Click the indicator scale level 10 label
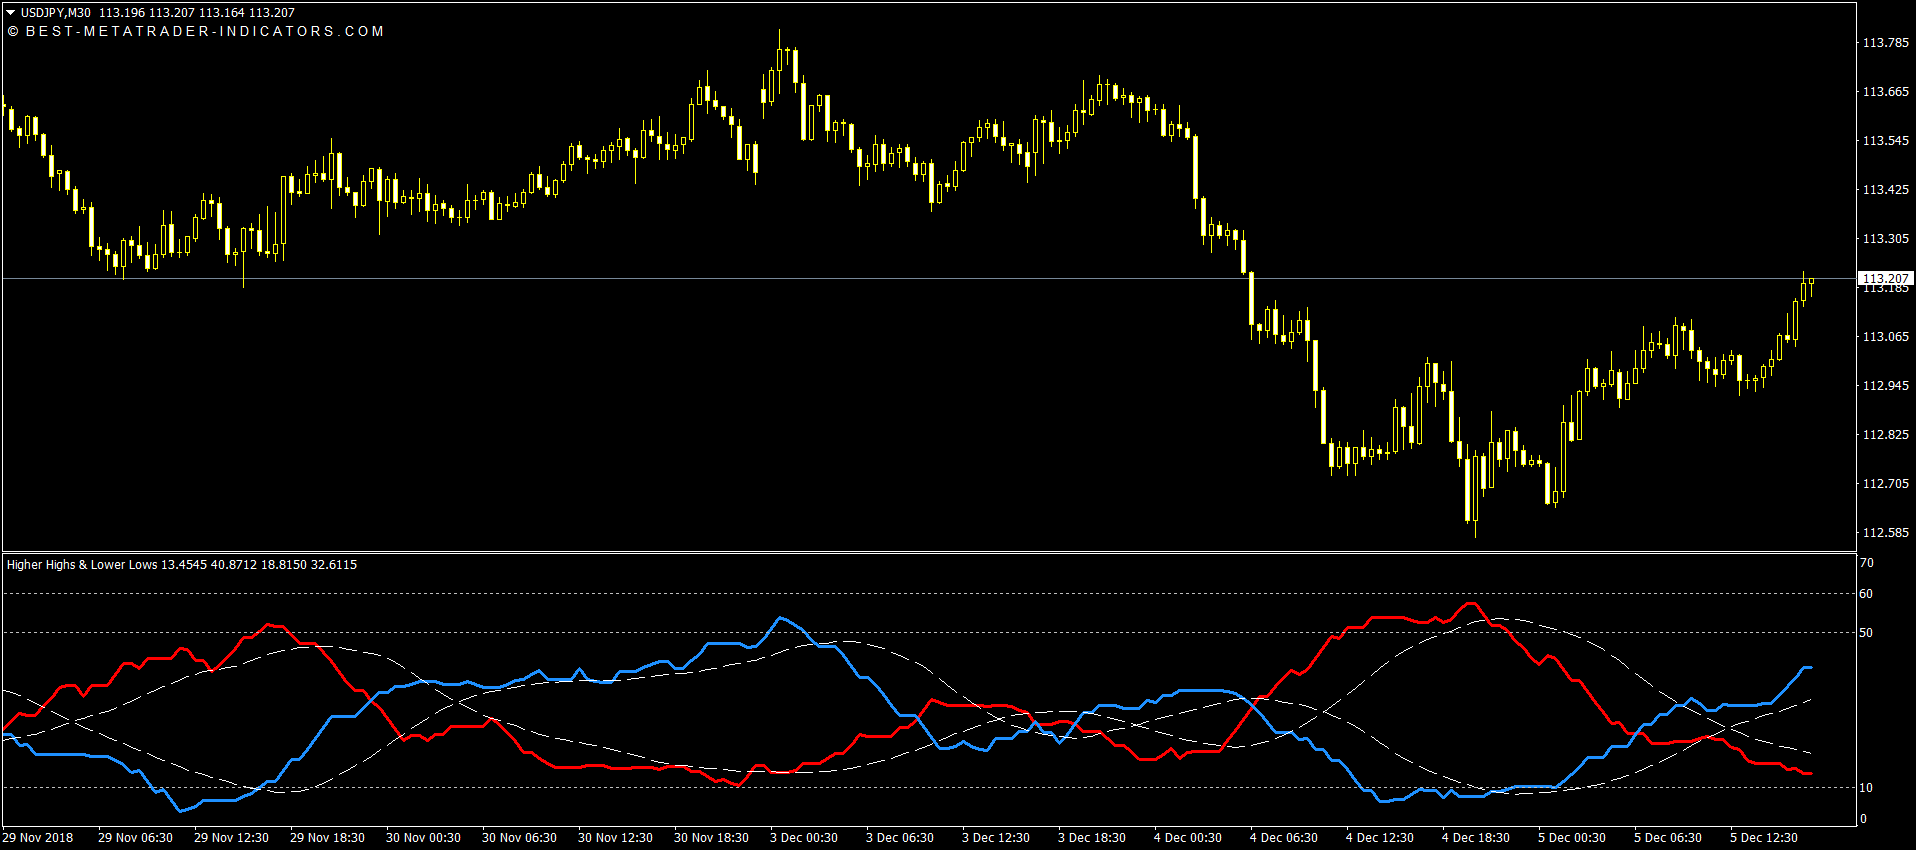This screenshot has height=850, width=1916. pyautogui.click(x=1866, y=788)
